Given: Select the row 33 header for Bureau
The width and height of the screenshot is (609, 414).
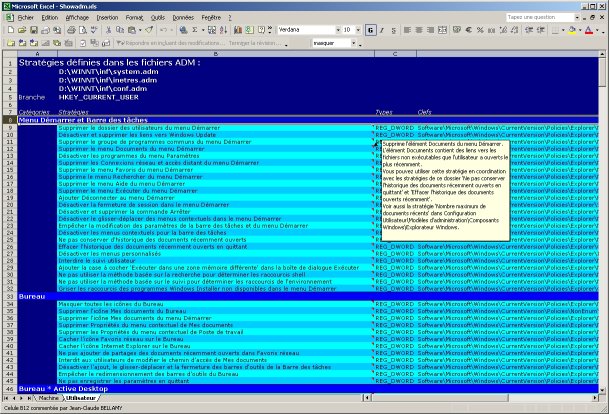Looking at the screenshot, I should click(x=10, y=296).
